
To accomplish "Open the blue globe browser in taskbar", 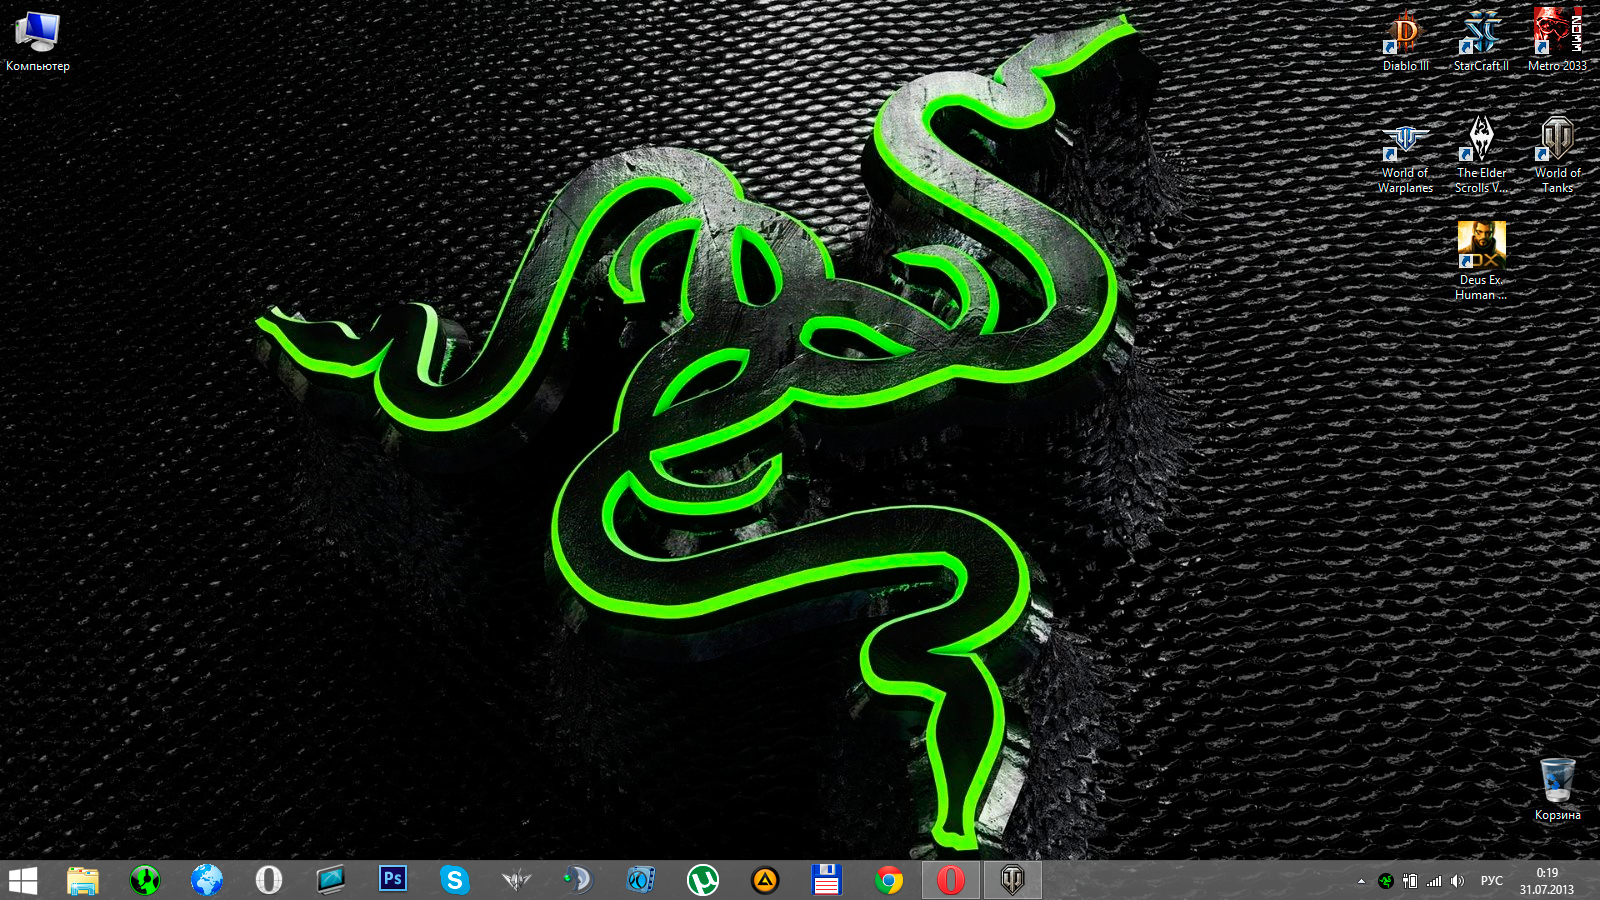I will [207, 881].
